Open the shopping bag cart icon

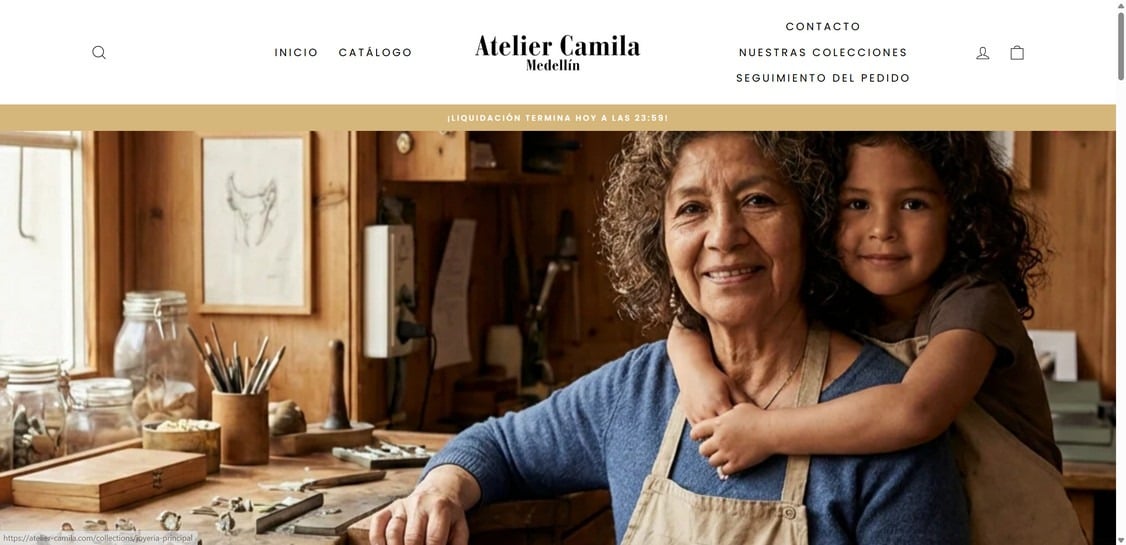[1017, 52]
